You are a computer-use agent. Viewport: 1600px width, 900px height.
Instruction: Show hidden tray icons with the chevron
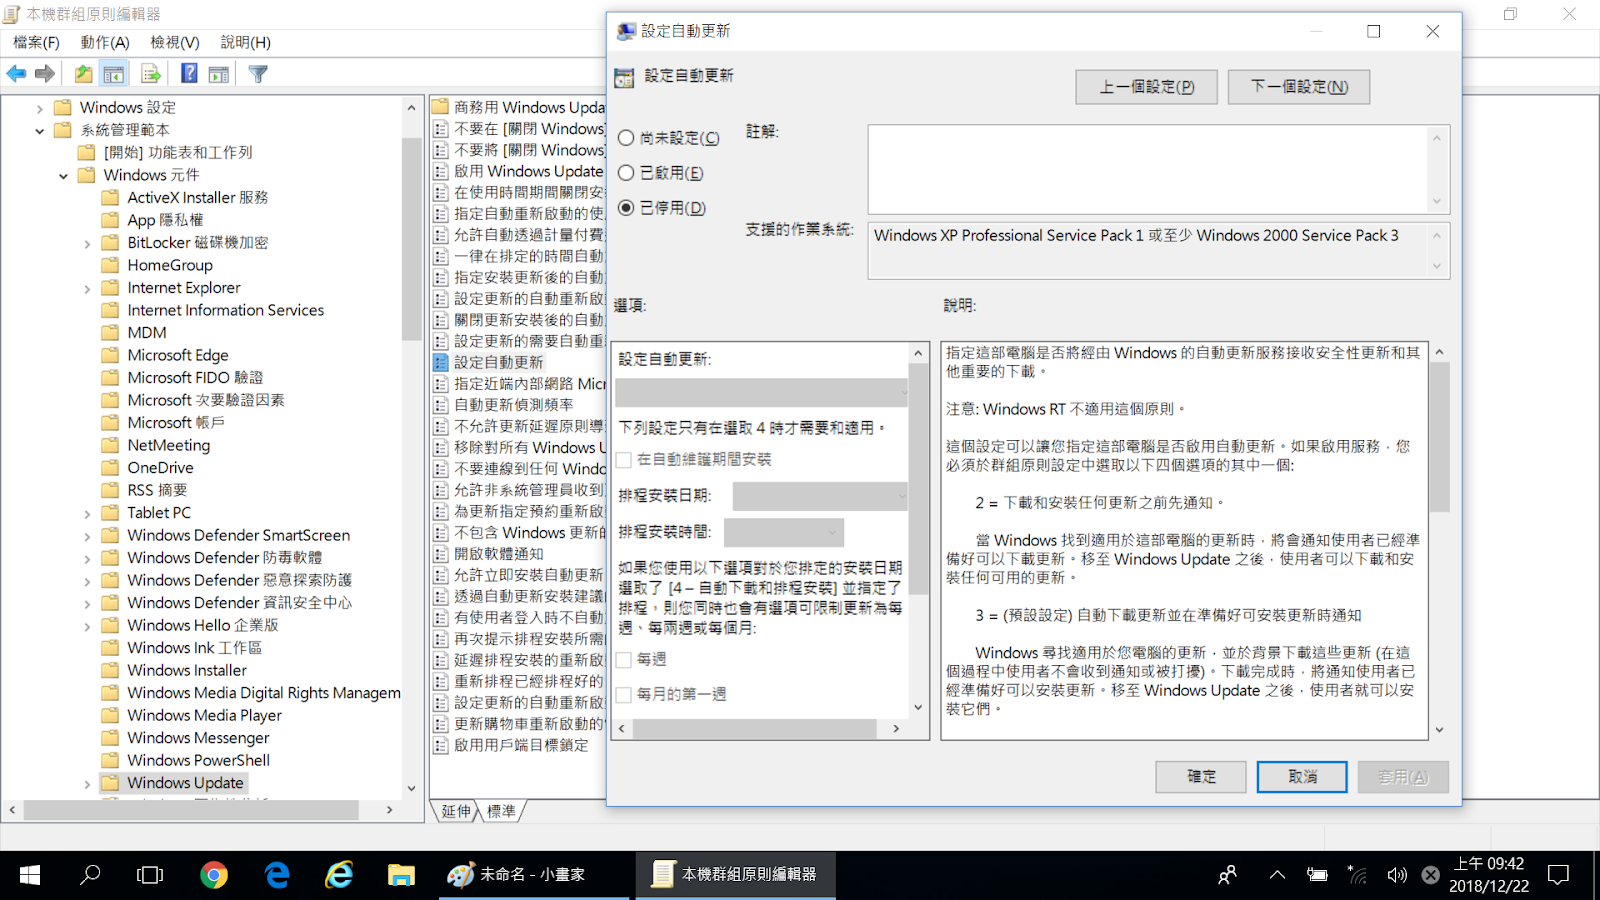pyautogui.click(x=1277, y=875)
